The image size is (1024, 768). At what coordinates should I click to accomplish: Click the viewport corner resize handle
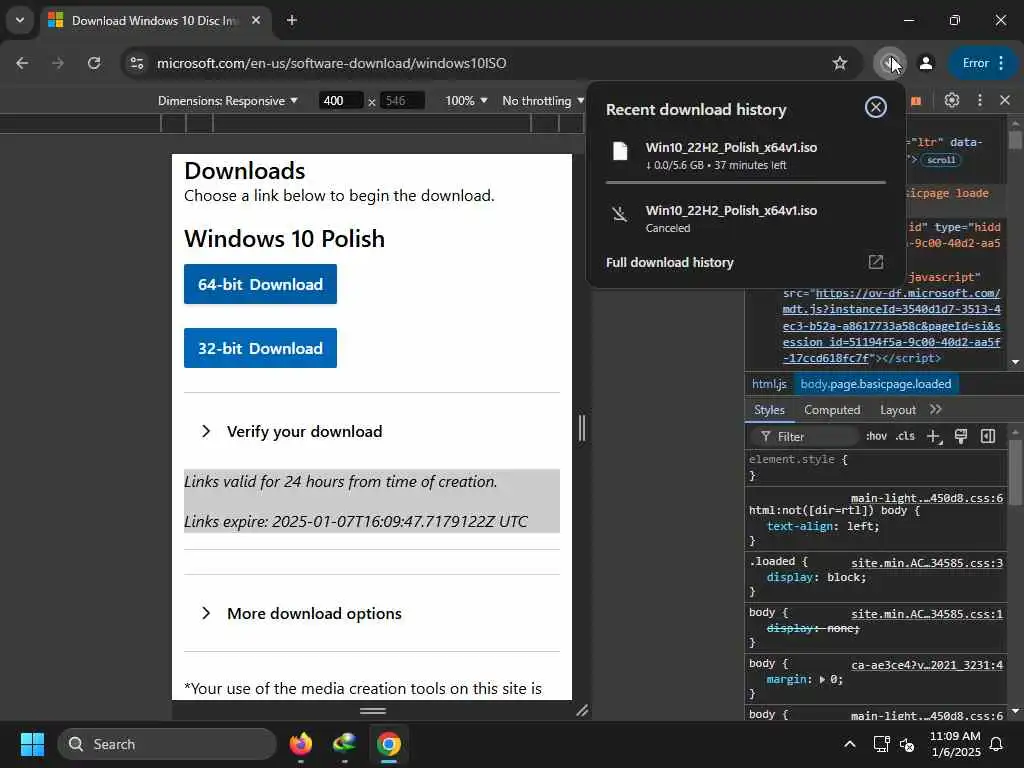click(x=582, y=711)
